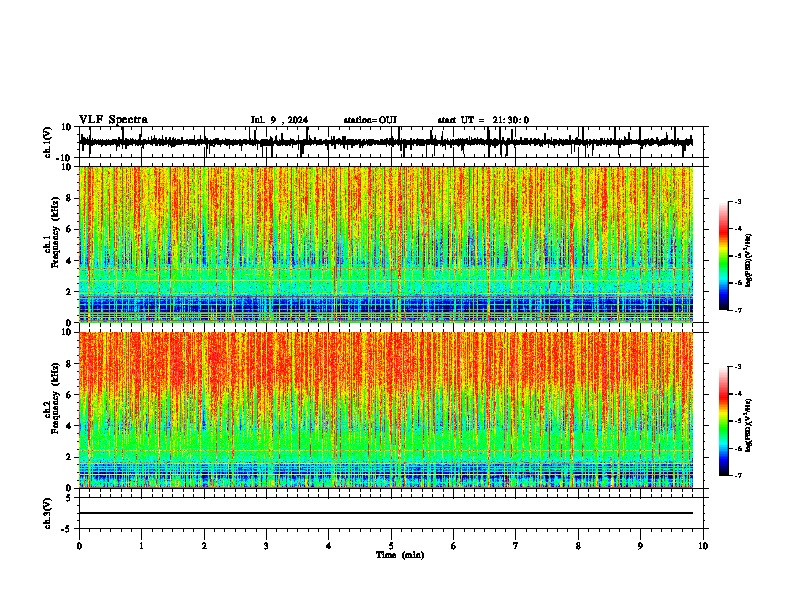This screenshot has height=612, width=792.
Task: Click the ch.1 "Frequency (kHz)" axis label
Action: click(55, 233)
